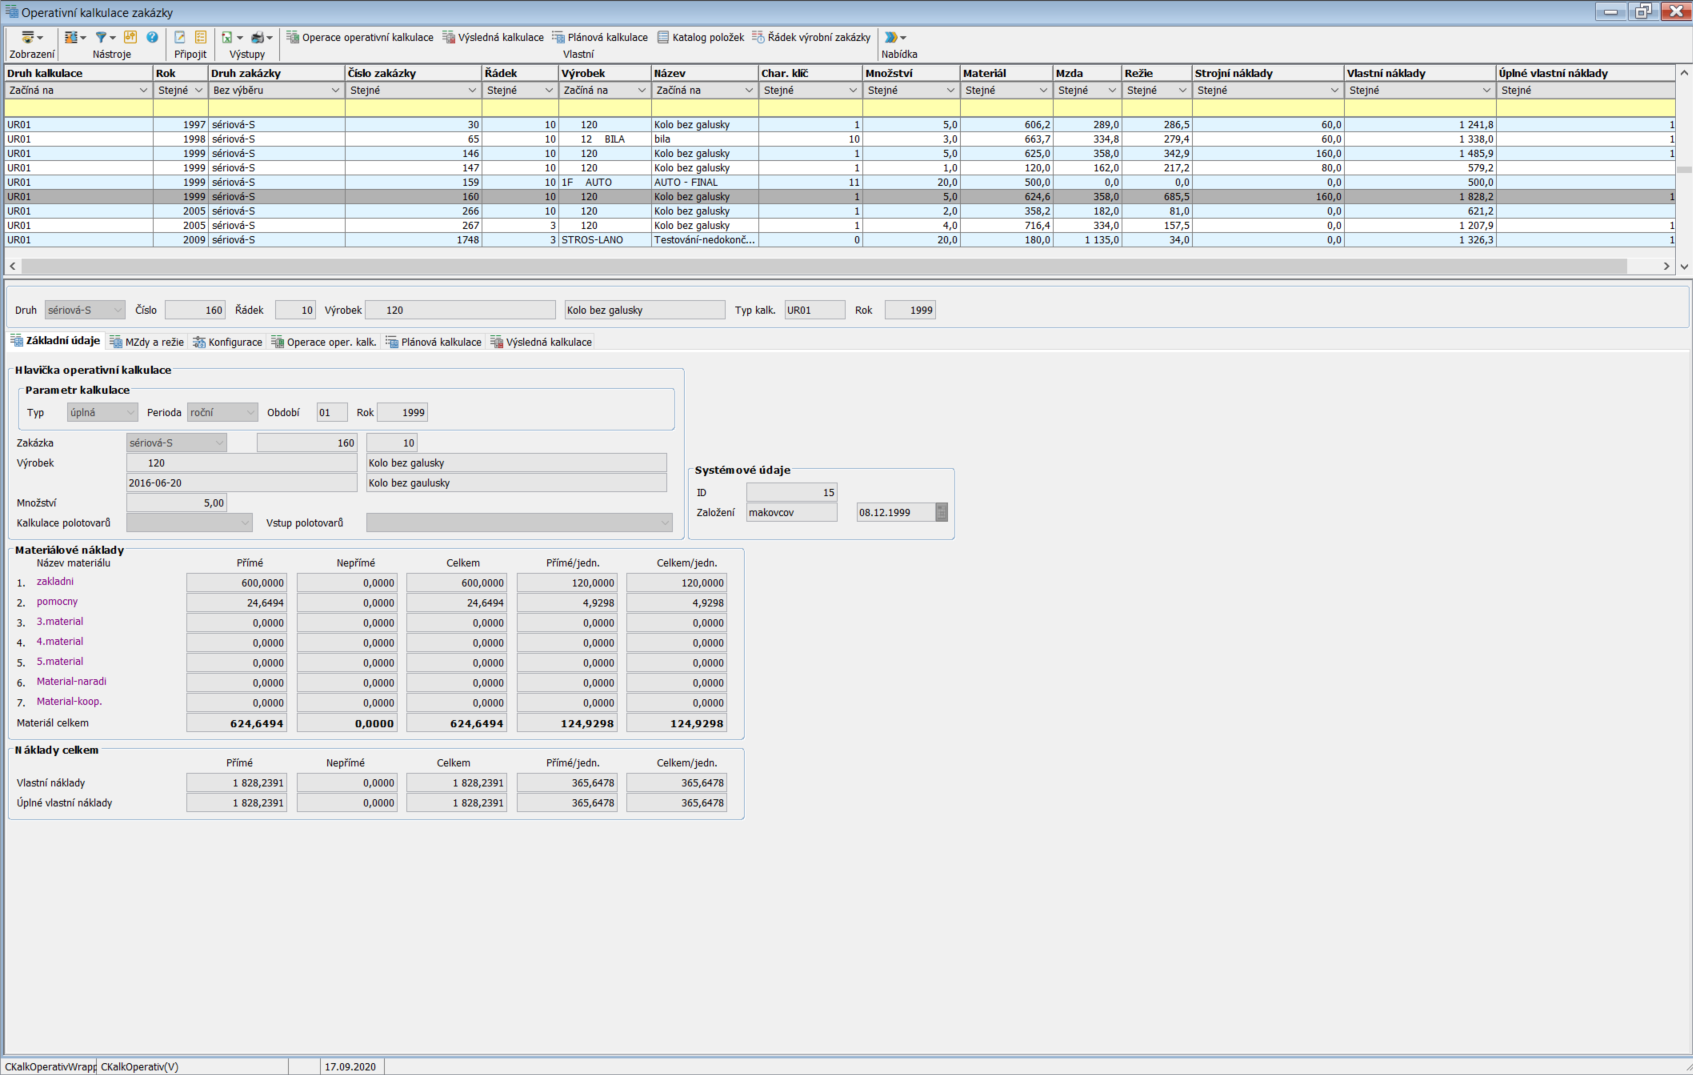Click the edit pencil icon in Připojit

click(180, 37)
